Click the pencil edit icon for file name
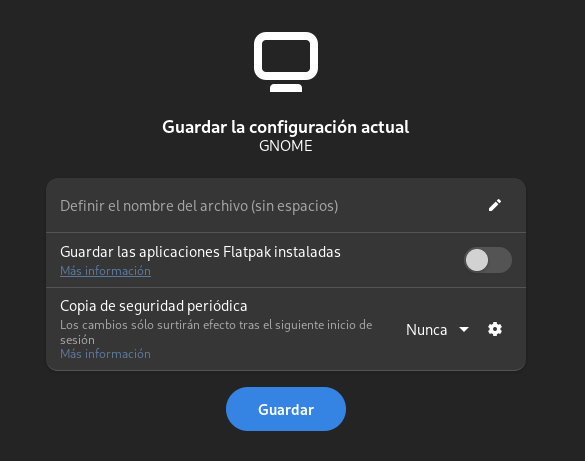This screenshot has width=585, height=461. (495, 206)
